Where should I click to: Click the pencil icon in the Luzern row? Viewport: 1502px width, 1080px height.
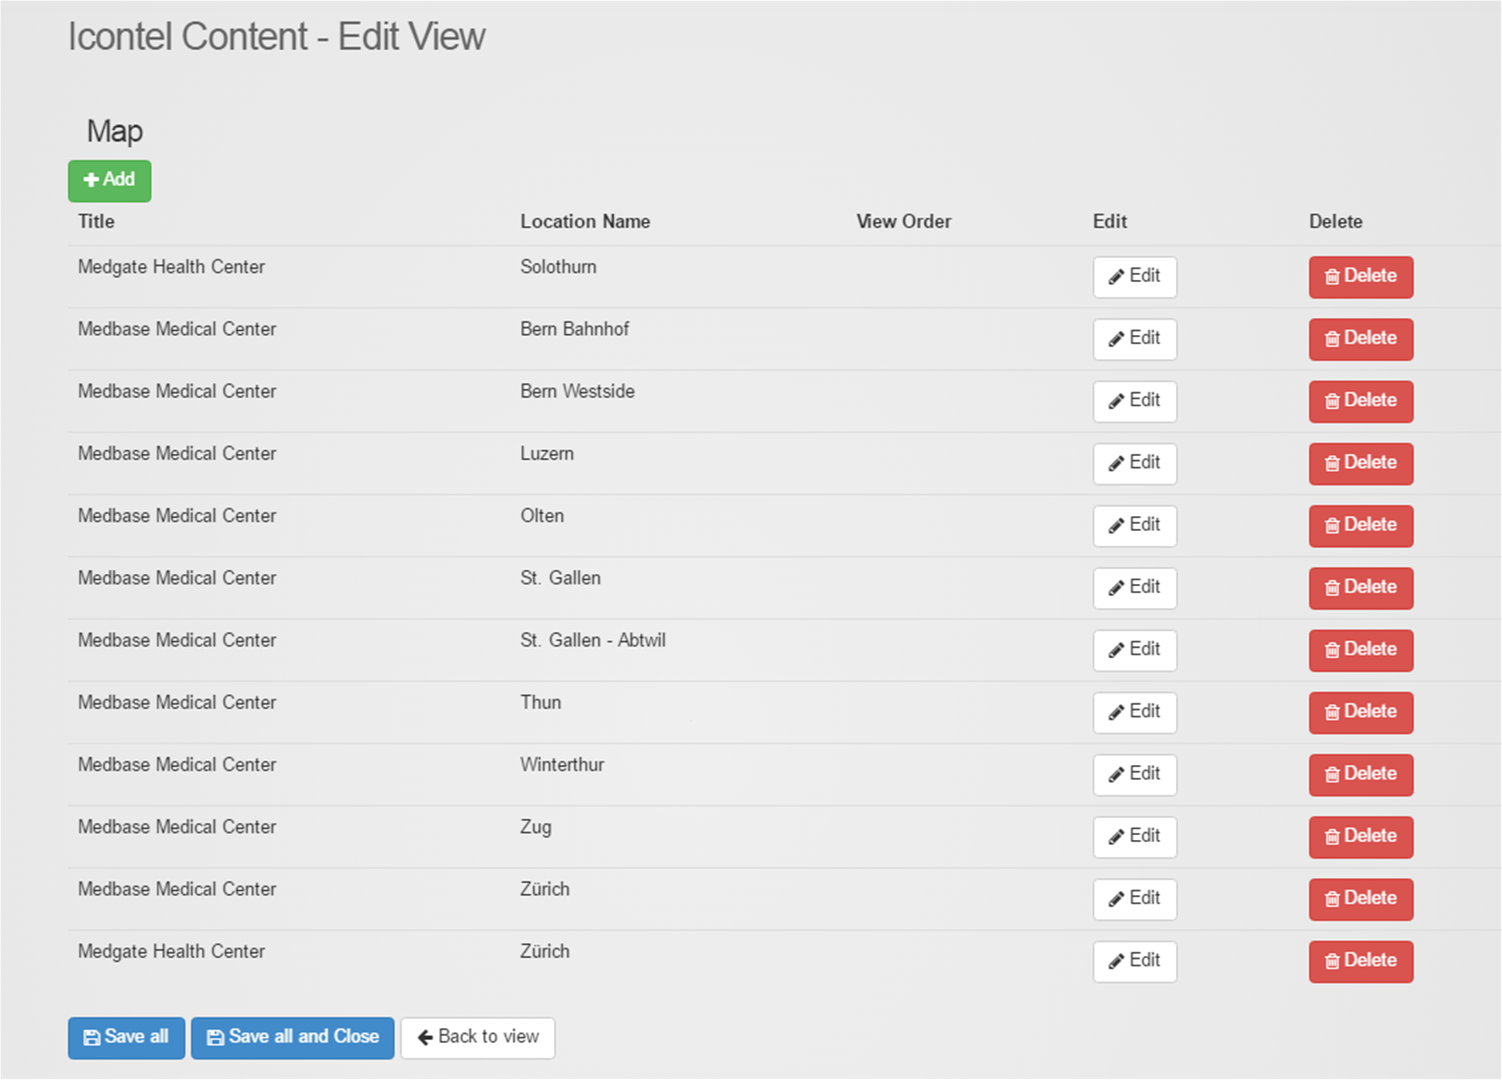(x=1116, y=464)
